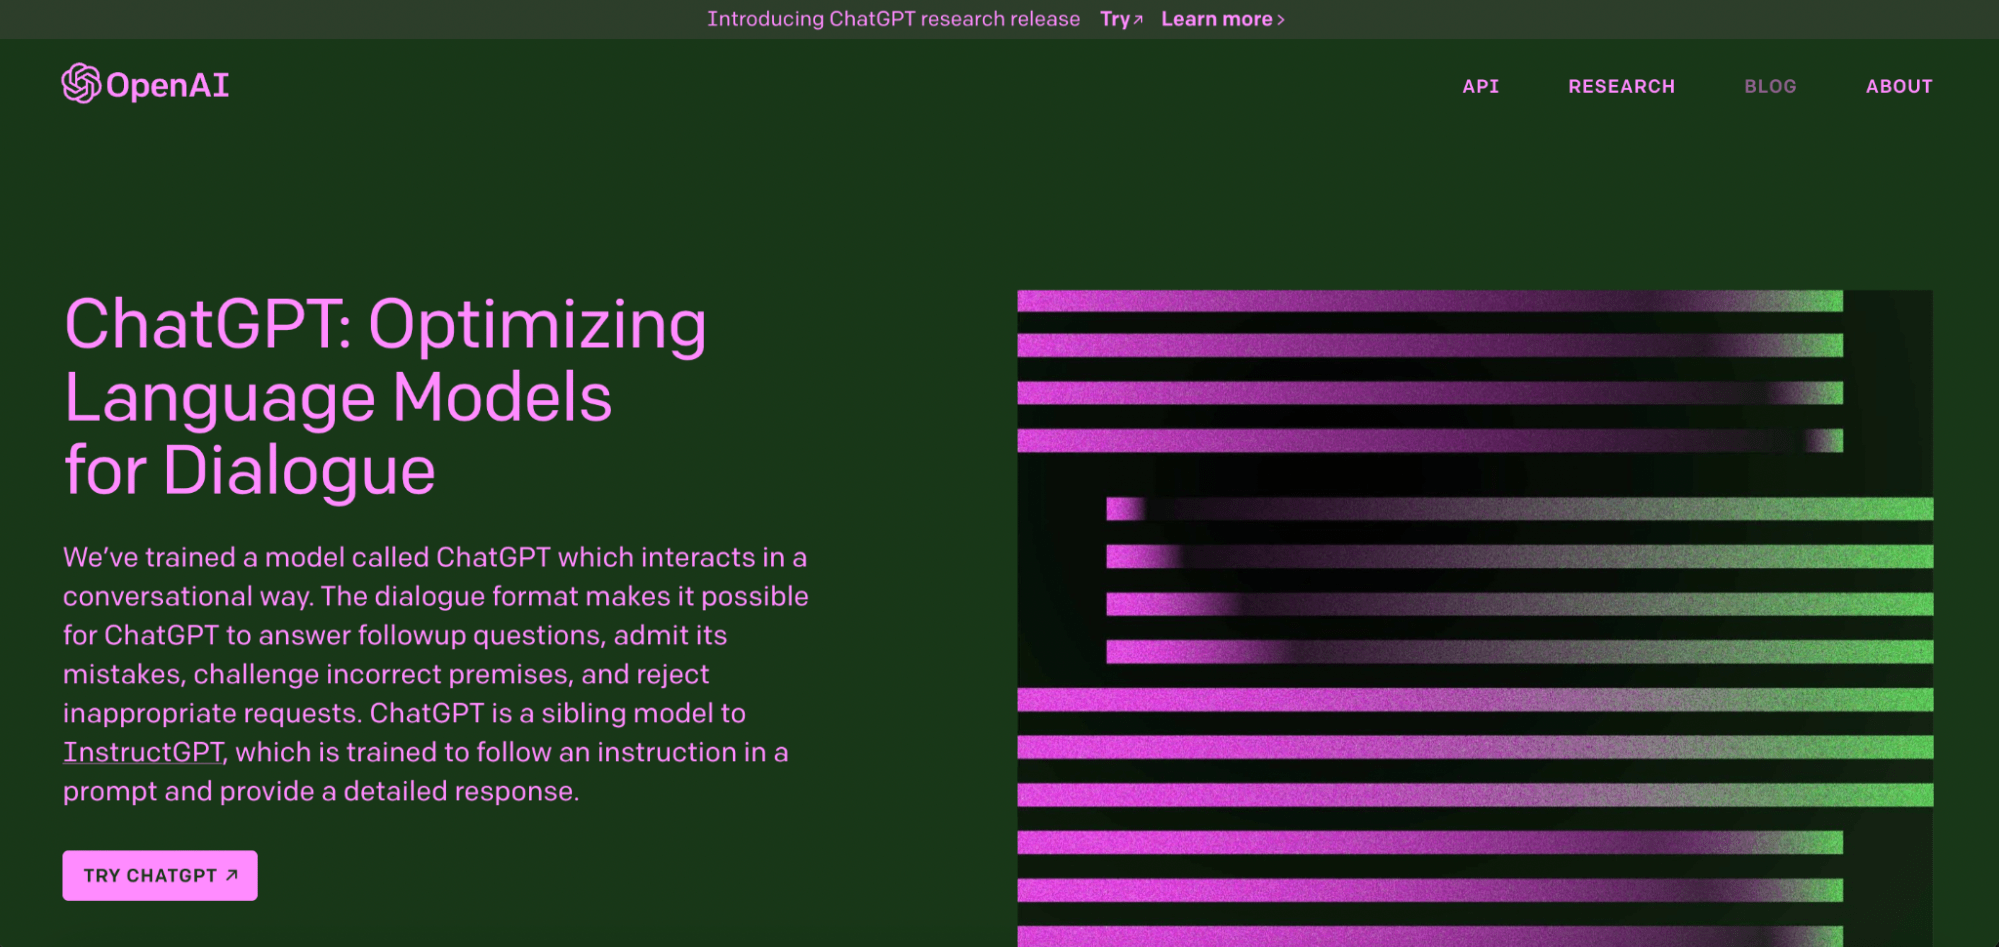
Task: Click the intro paragraph starting 'We've trained a model'
Action: click(436, 674)
